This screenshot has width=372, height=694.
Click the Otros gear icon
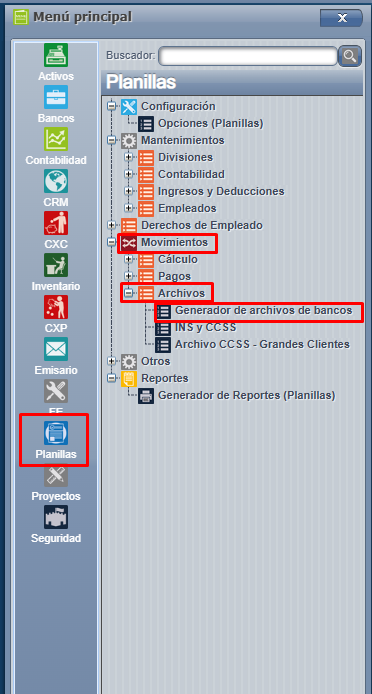click(129, 361)
